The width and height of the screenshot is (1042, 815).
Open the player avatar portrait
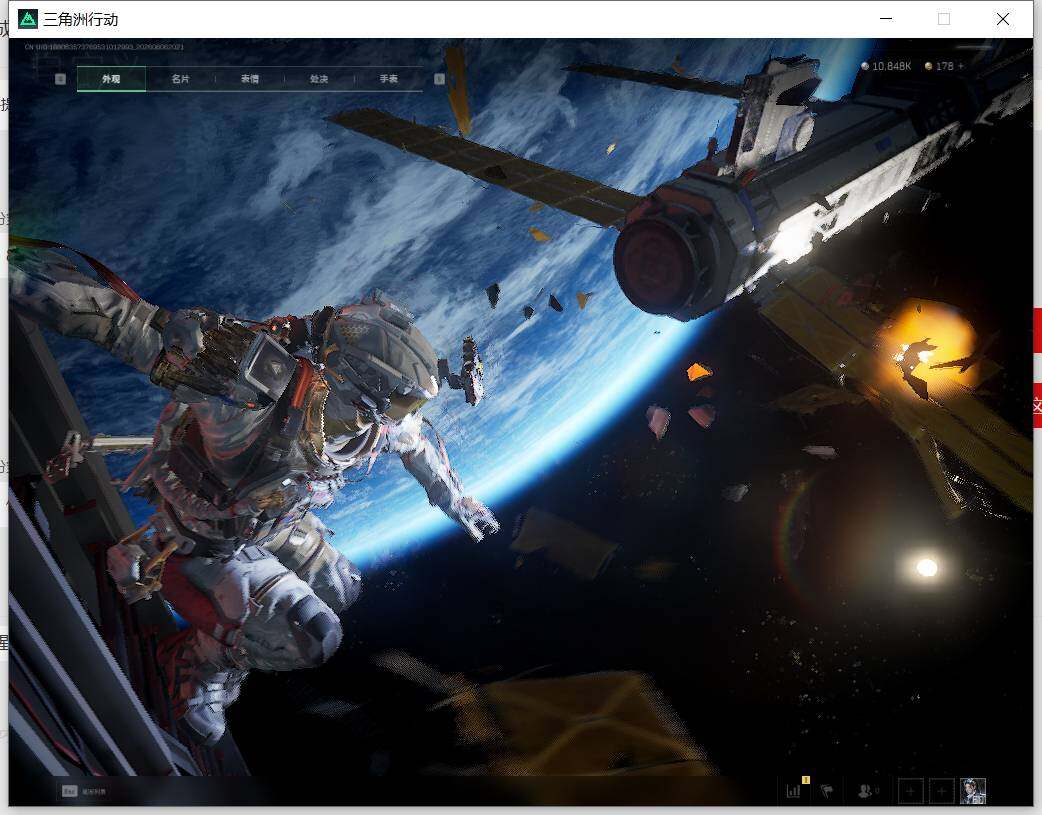point(973,791)
